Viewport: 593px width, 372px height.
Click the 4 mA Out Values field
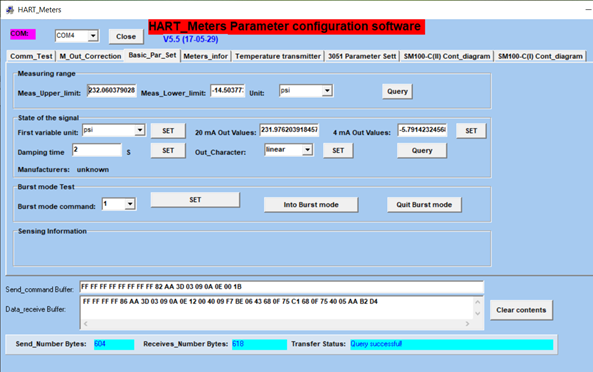422,130
